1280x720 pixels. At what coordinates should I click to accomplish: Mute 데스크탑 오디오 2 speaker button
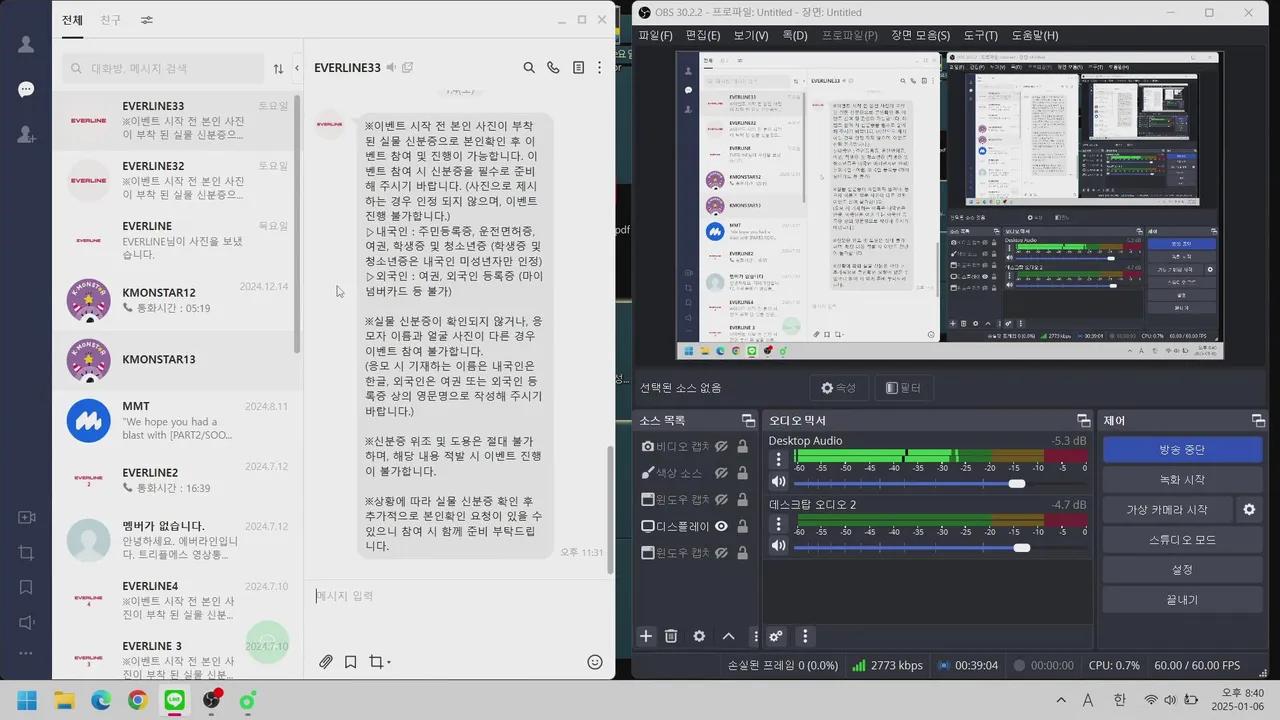[x=778, y=545]
